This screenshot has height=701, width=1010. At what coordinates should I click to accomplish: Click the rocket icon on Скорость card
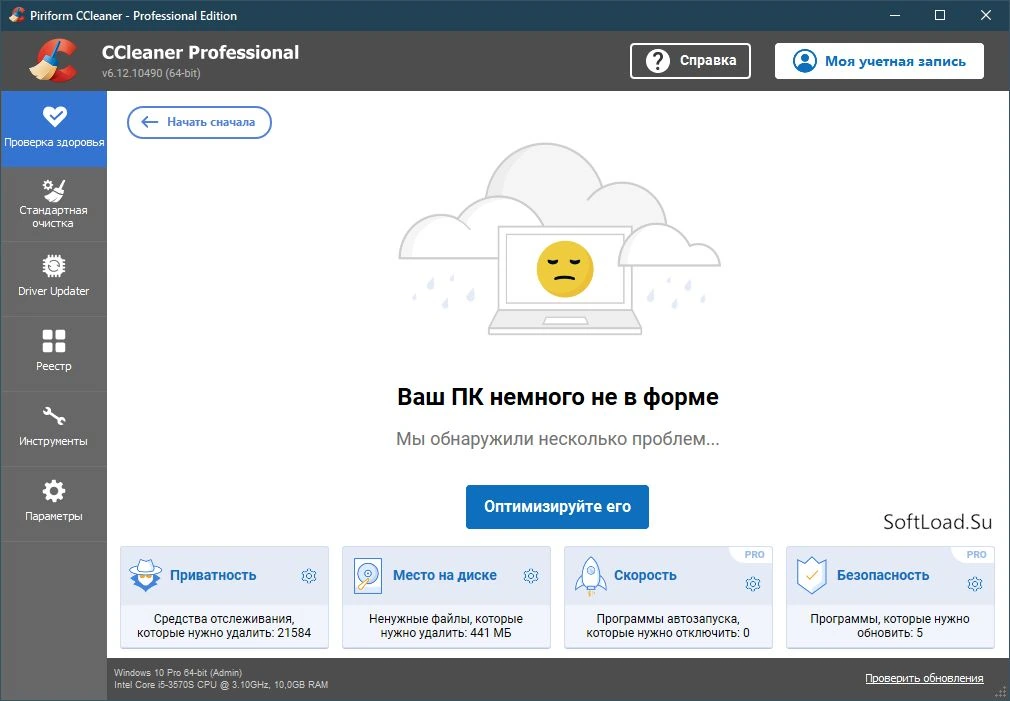[x=590, y=575]
